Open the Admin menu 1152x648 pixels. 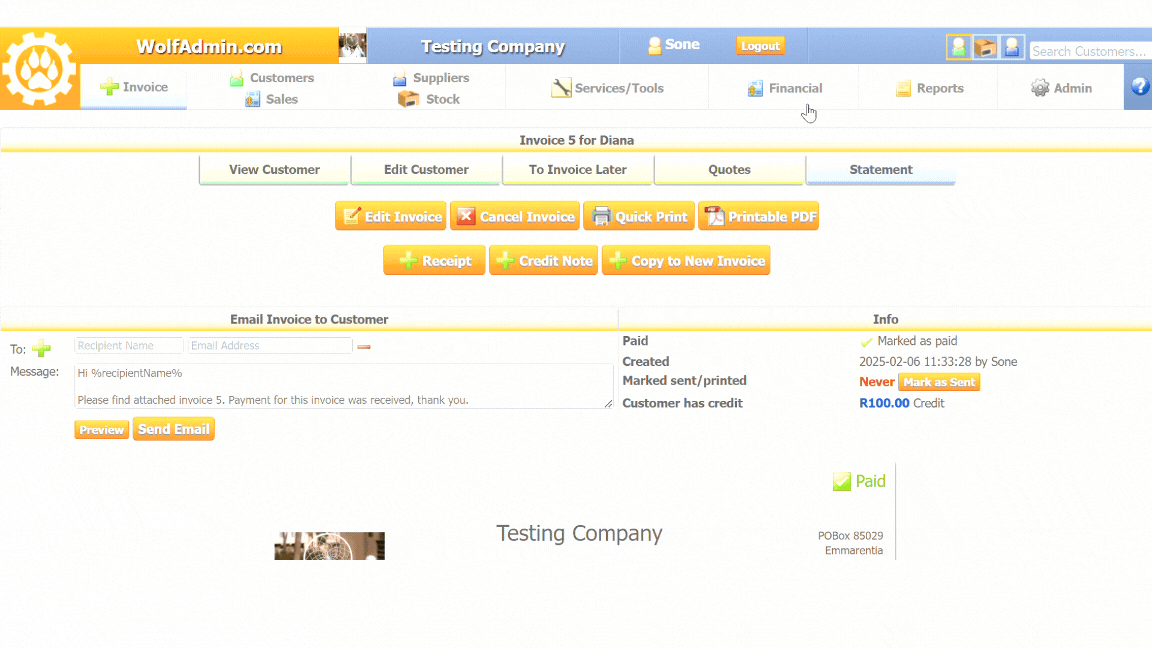[1061, 87]
